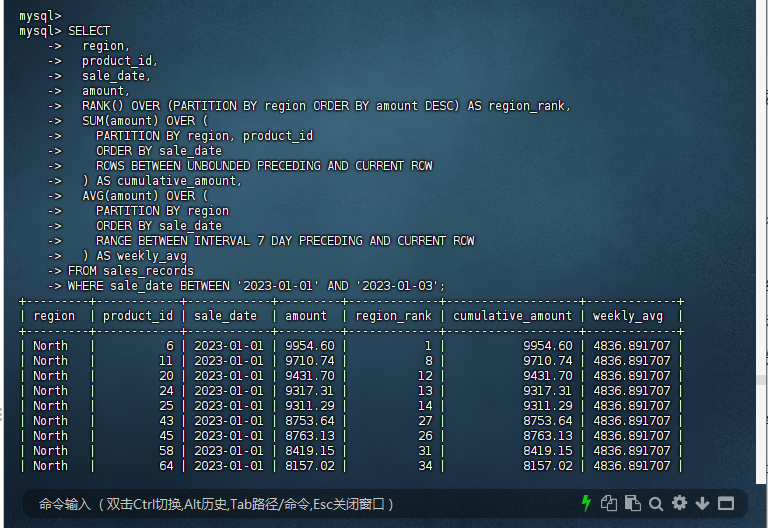The image size is (768, 528).
Task: Focus the 命令输入 command input field
Action: pos(304,504)
